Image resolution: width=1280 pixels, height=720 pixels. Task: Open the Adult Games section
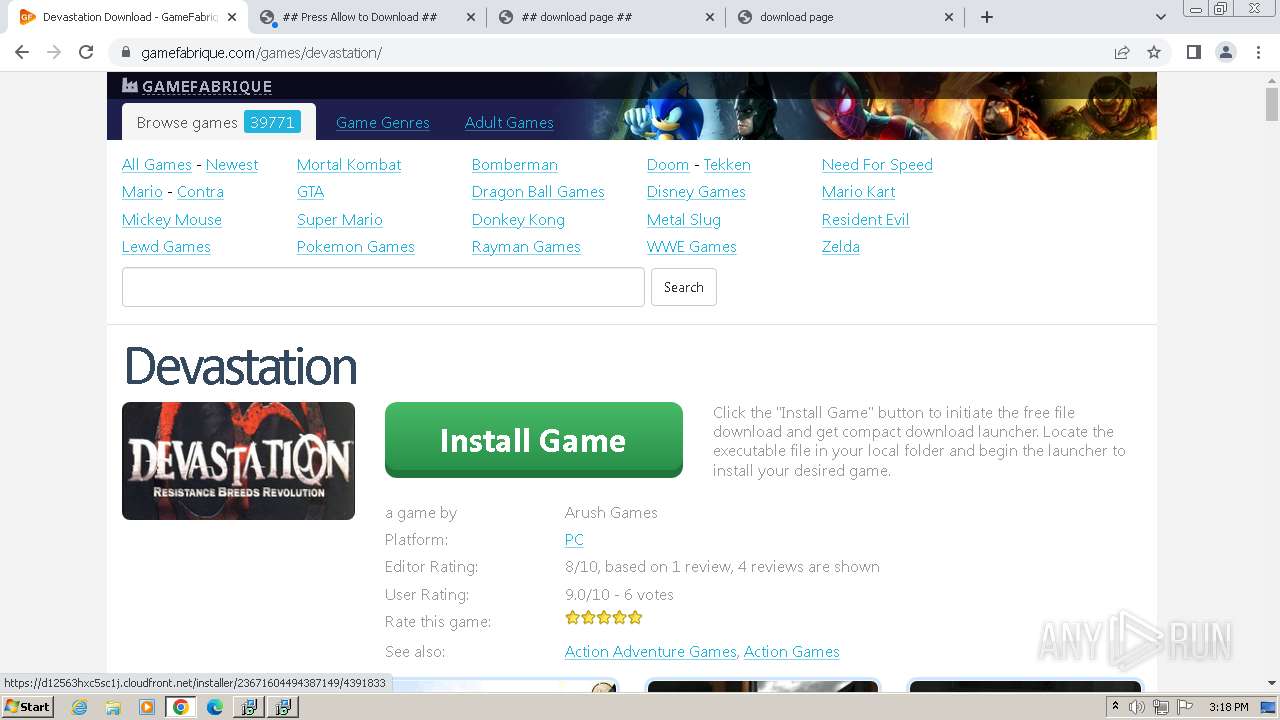(x=509, y=123)
